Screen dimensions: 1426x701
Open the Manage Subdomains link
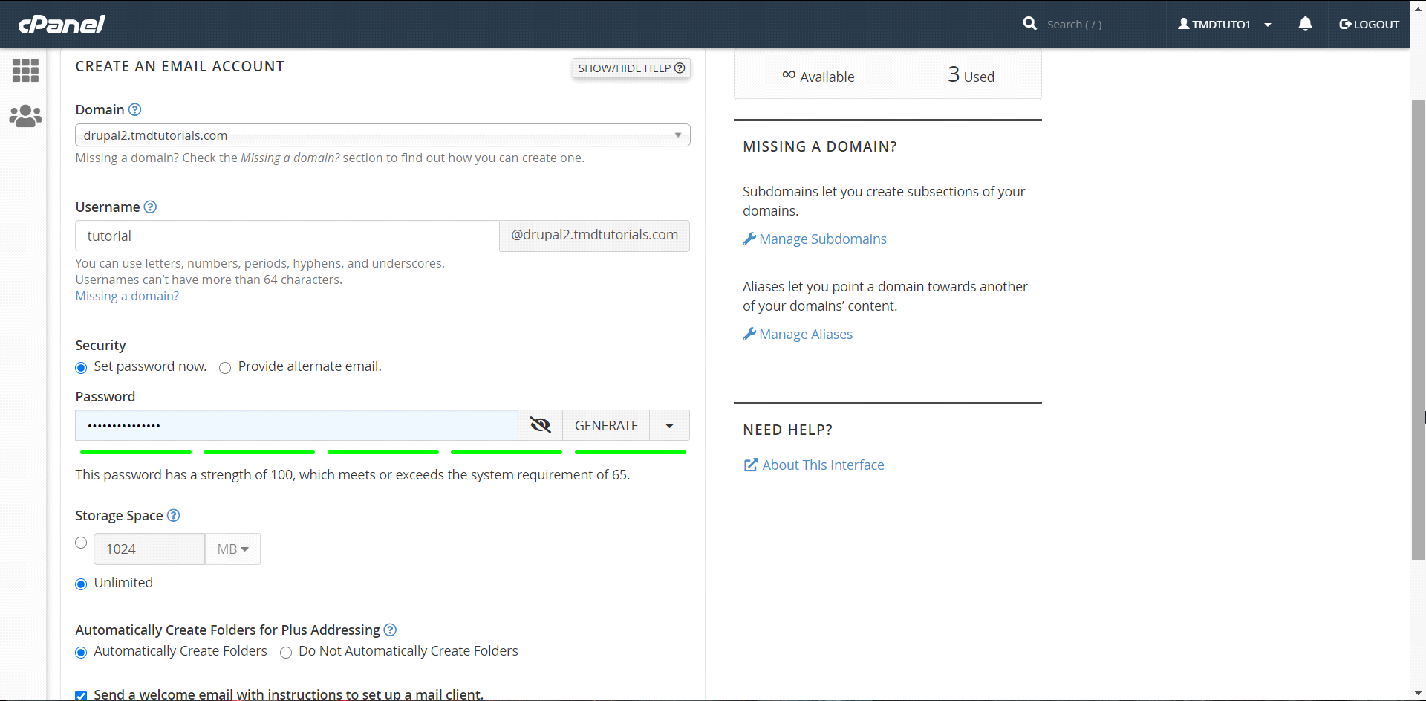tap(823, 239)
